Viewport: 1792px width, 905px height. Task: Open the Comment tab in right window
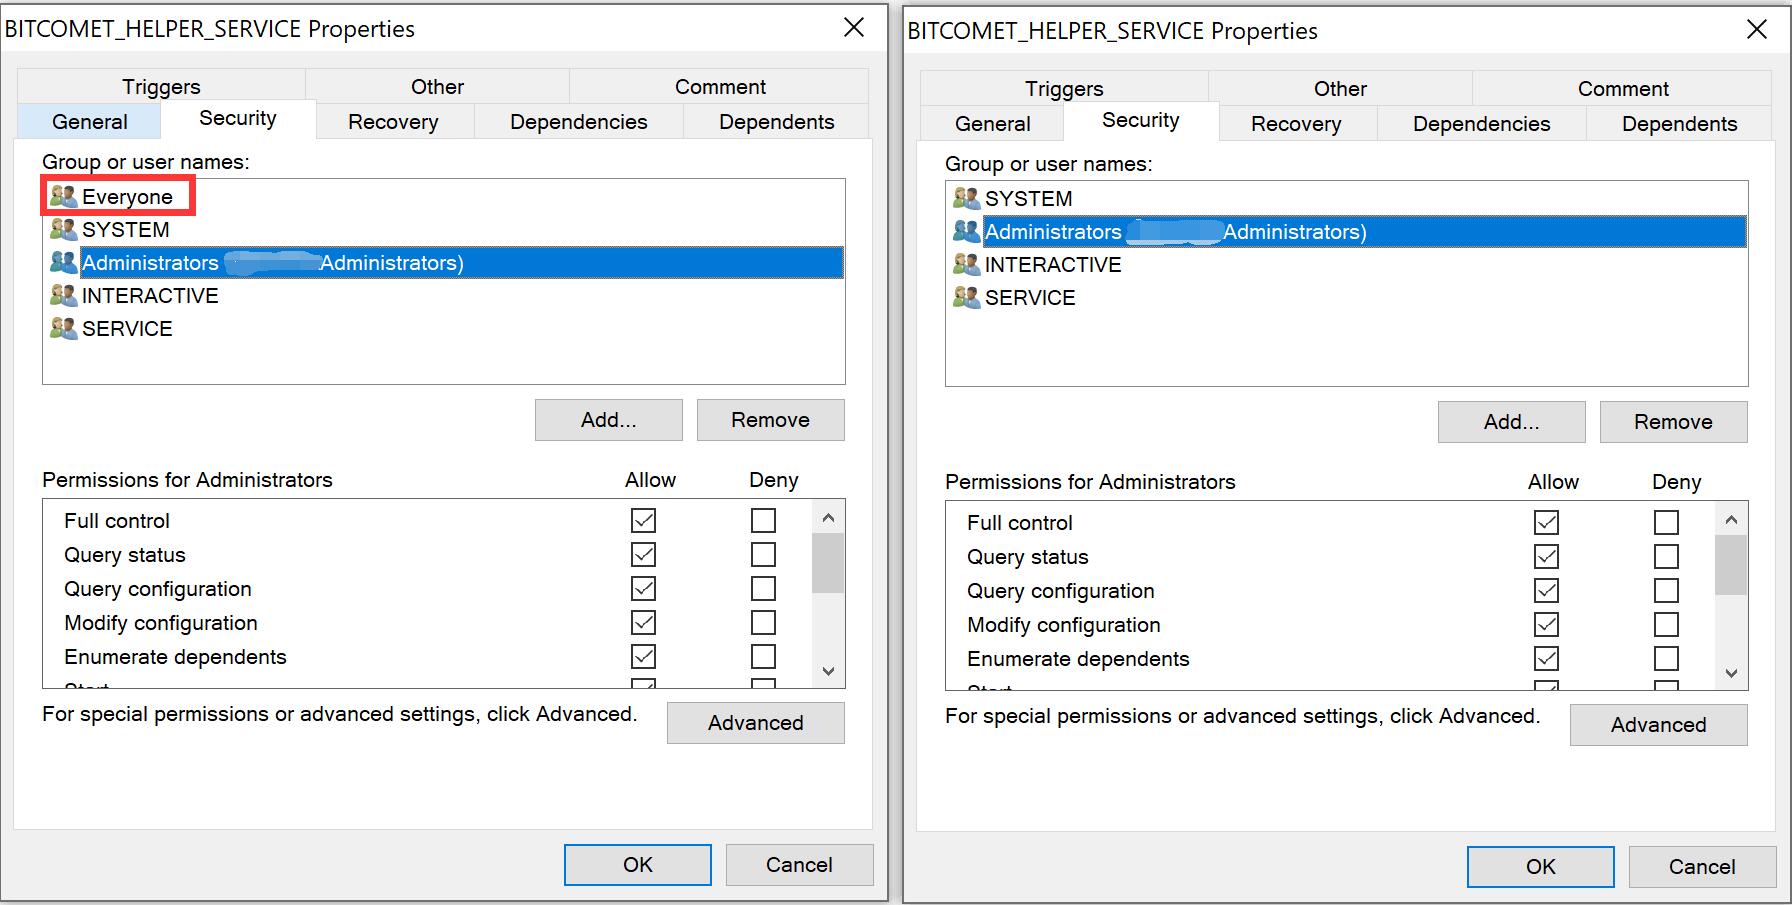tap(1623, 89)
